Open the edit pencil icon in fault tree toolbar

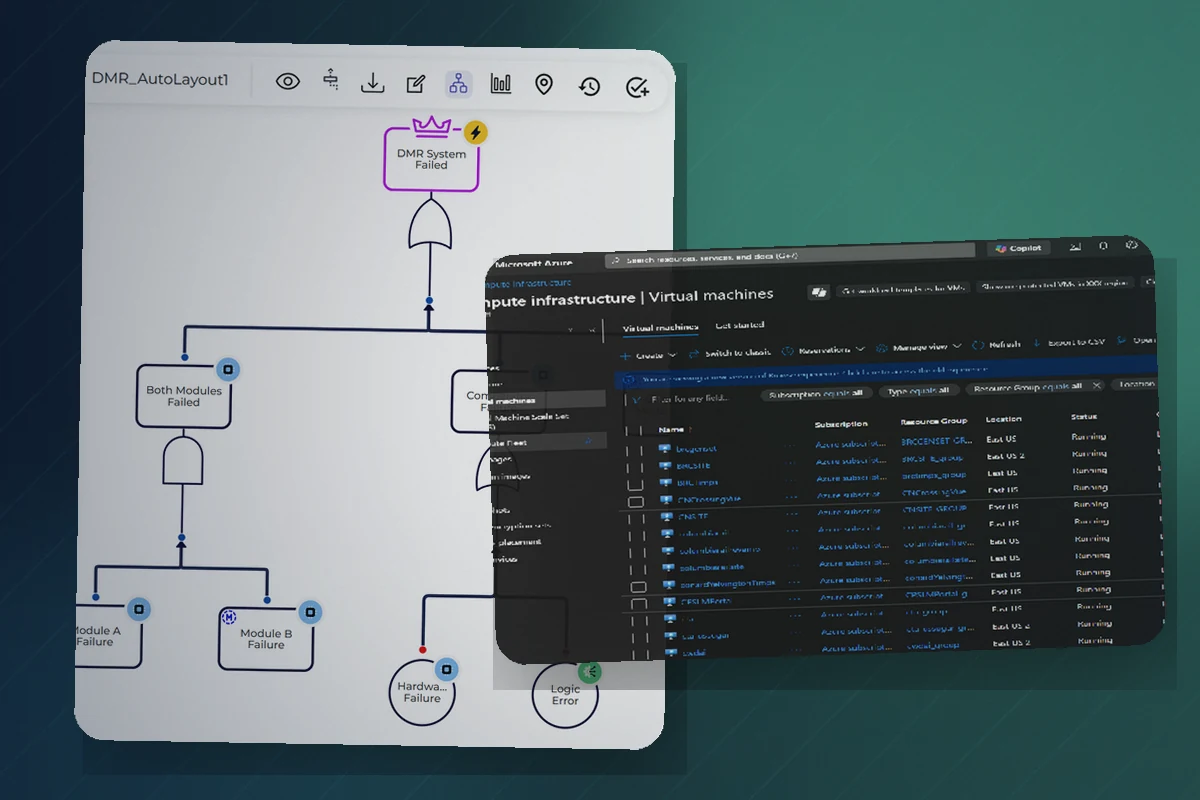pos(416,84)
